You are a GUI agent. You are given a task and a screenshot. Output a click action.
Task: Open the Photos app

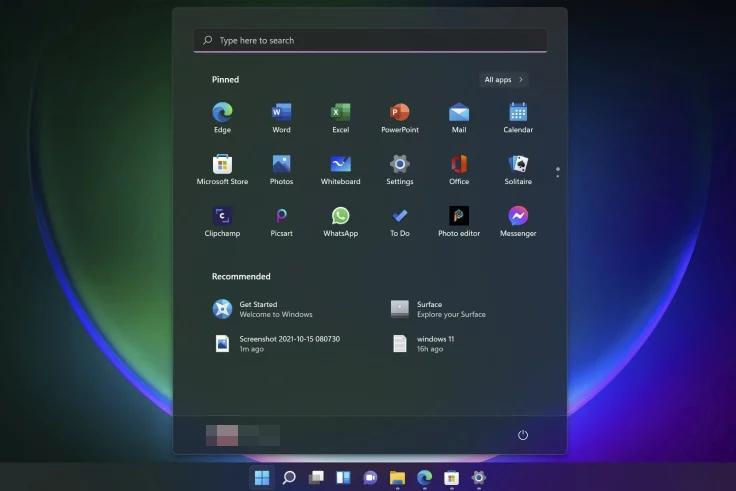(281, 169)
